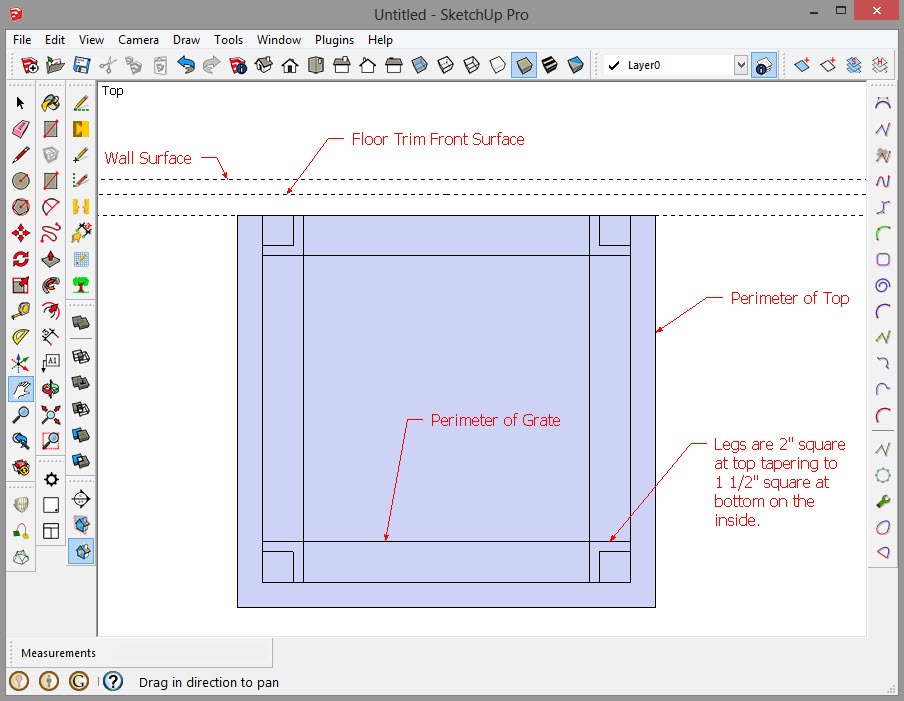Activate the Tape Measure tool

click(20, 311)
